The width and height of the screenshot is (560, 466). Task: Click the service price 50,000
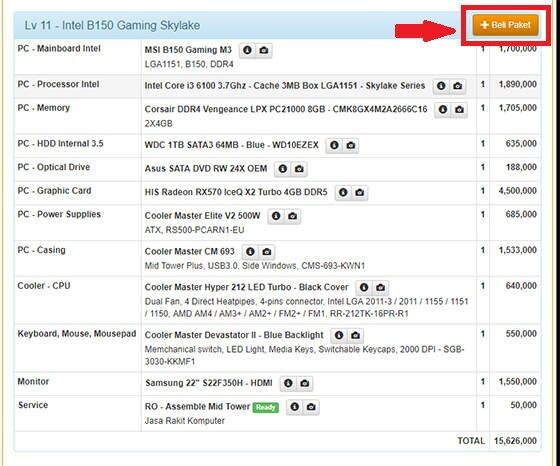(x=524, y=405)
